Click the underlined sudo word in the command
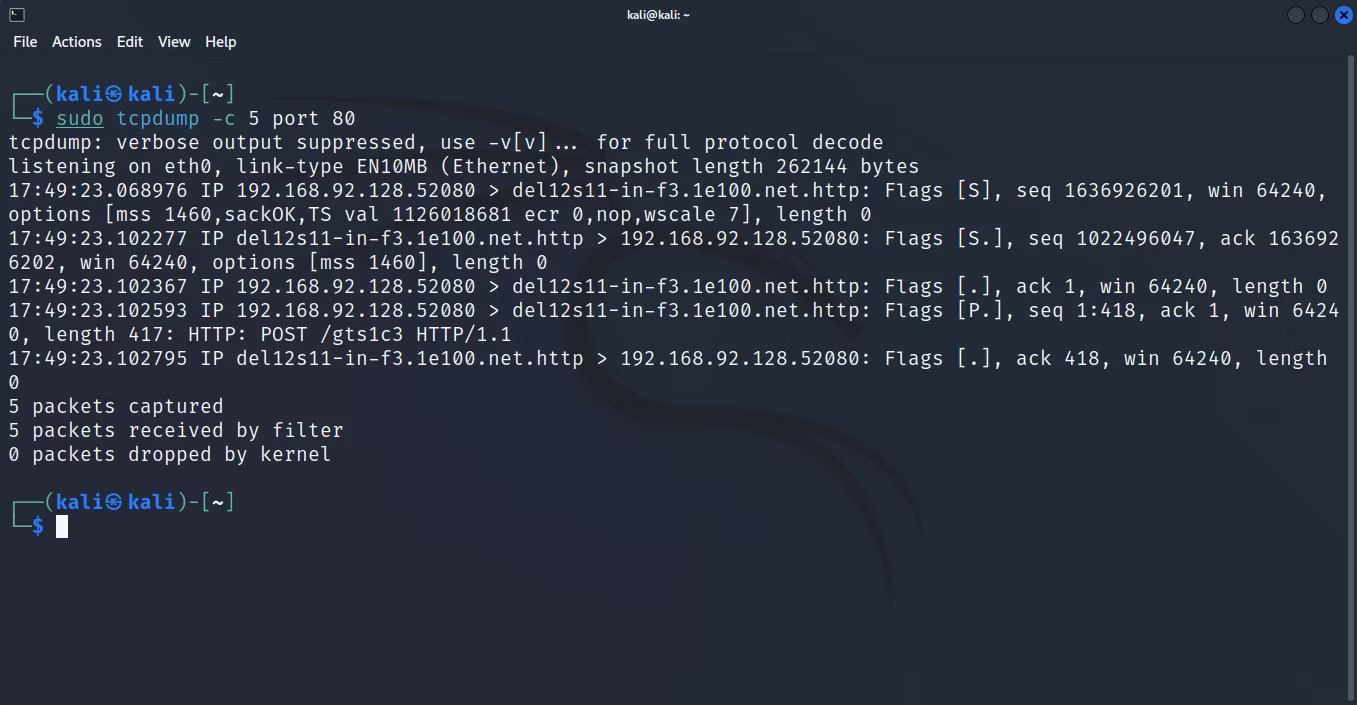 click(x=80, y=119)
